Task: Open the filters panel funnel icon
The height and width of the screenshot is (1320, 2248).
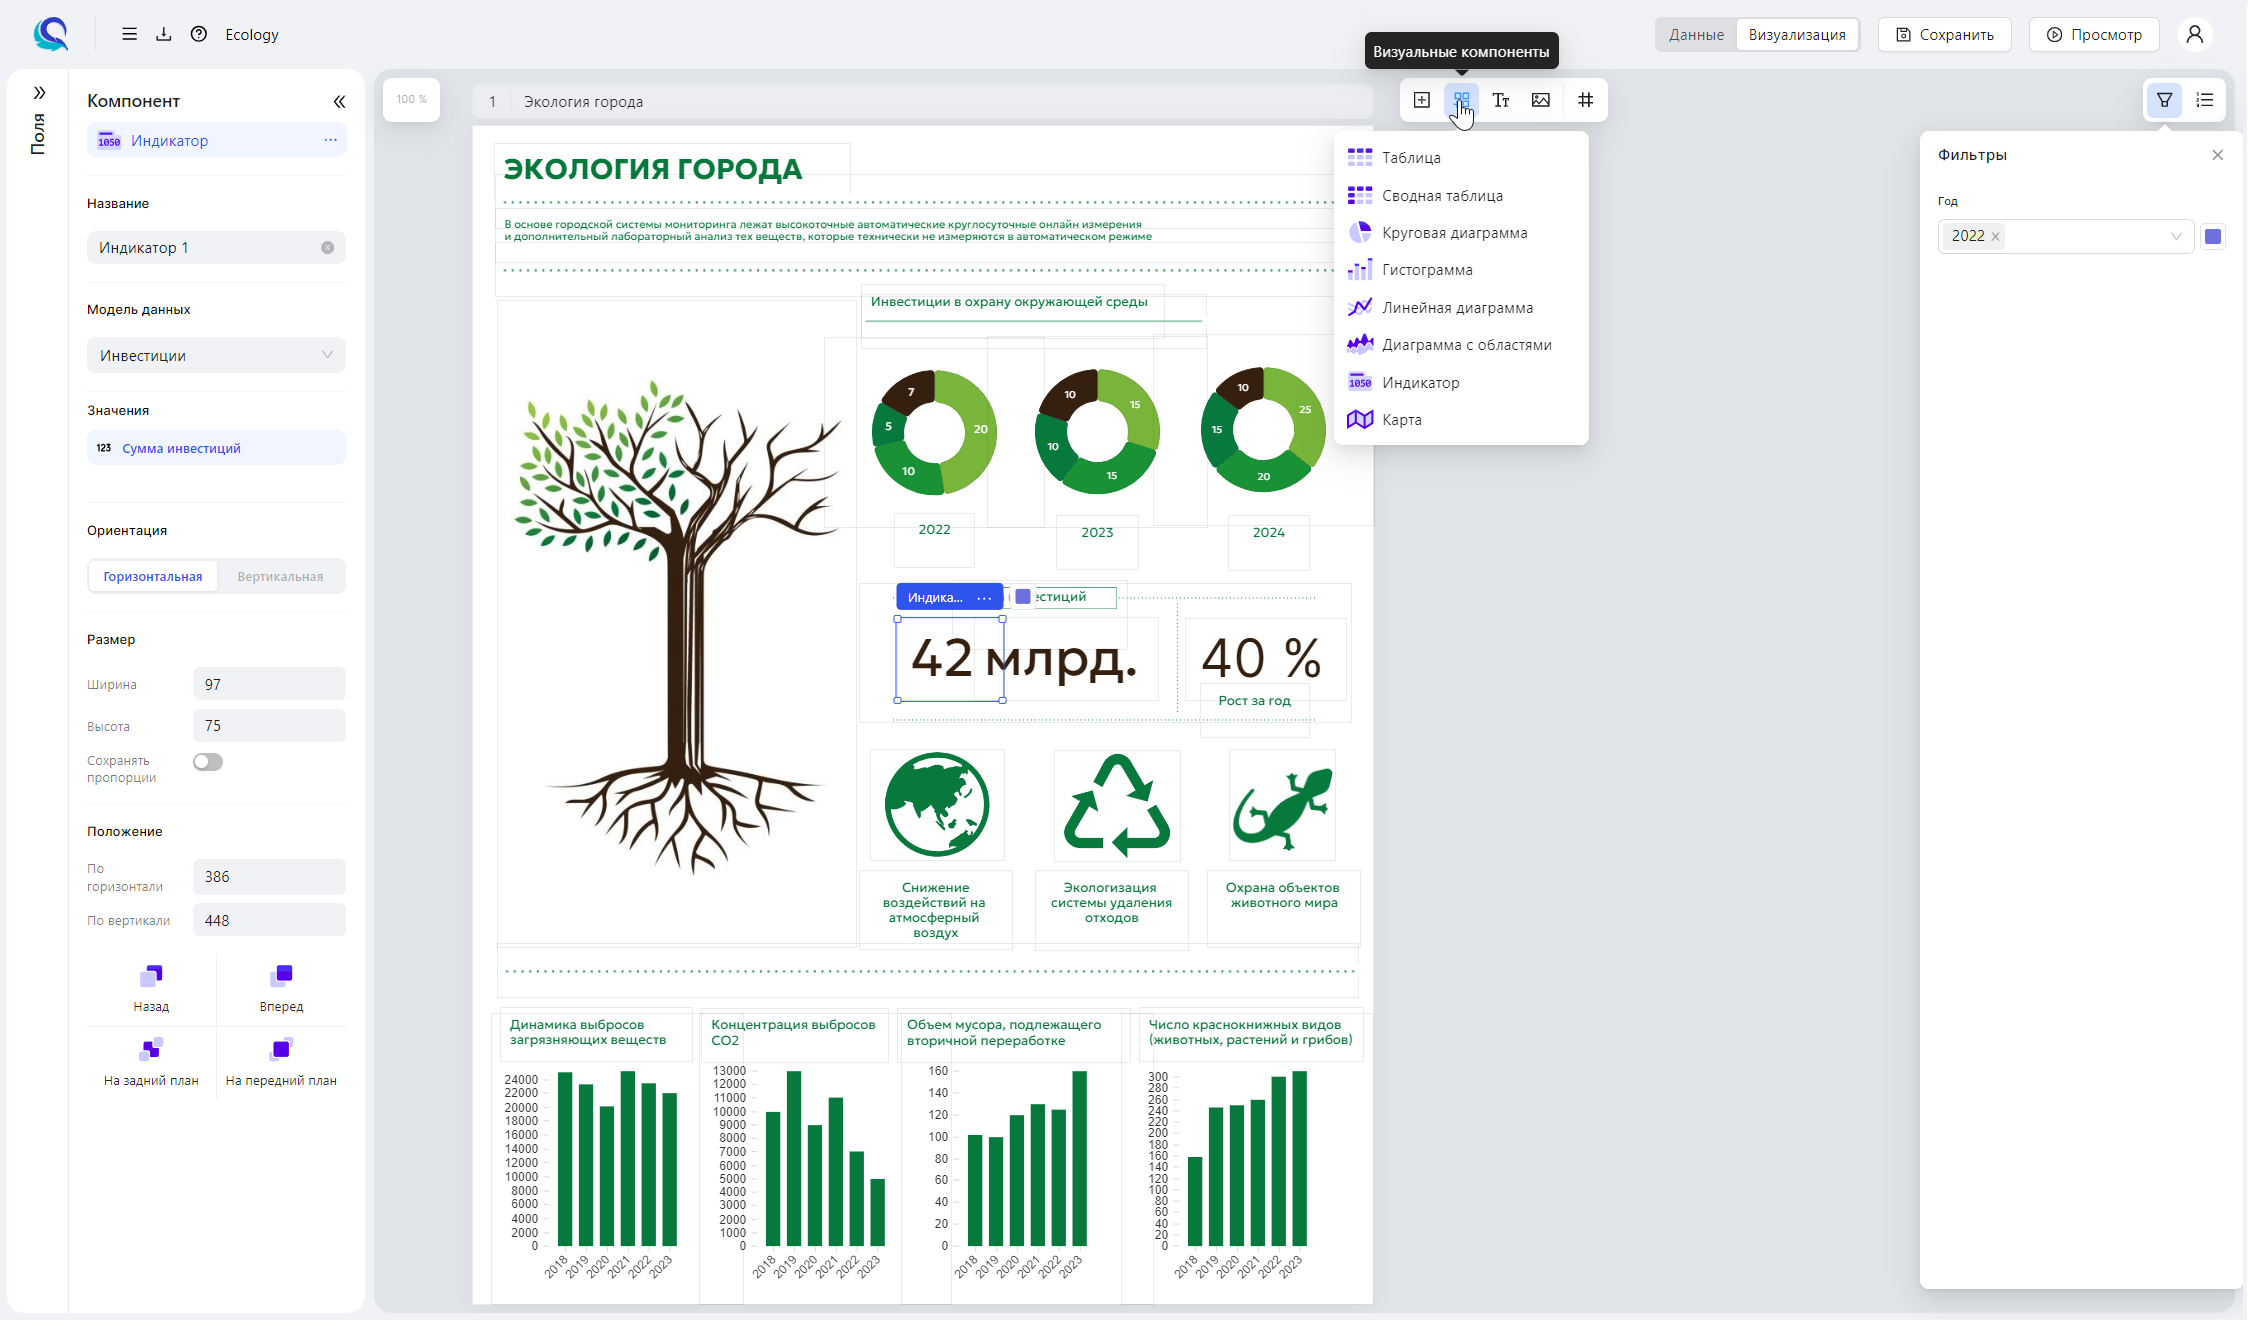Action: (x=2164, y=100)
